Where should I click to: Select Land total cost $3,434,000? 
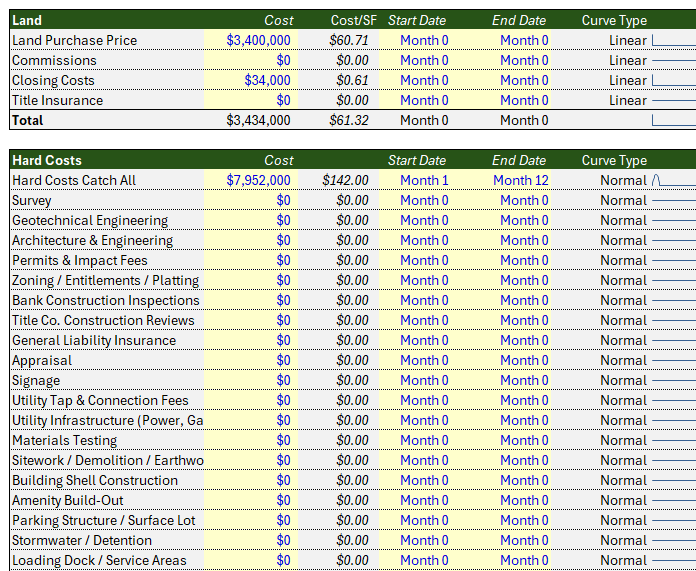pos(258,120)
